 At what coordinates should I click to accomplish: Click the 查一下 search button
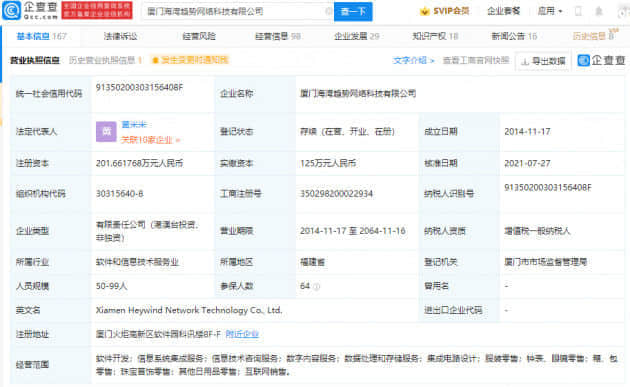[x=353, y=11]
